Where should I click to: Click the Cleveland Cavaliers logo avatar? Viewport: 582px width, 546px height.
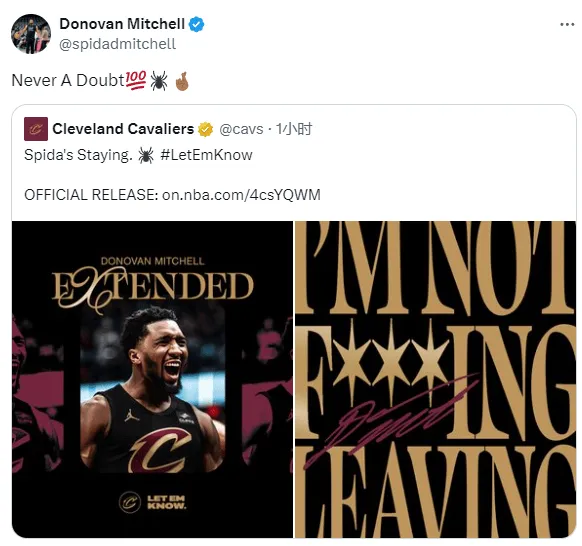pyautogui.click(x=36, y=129)
